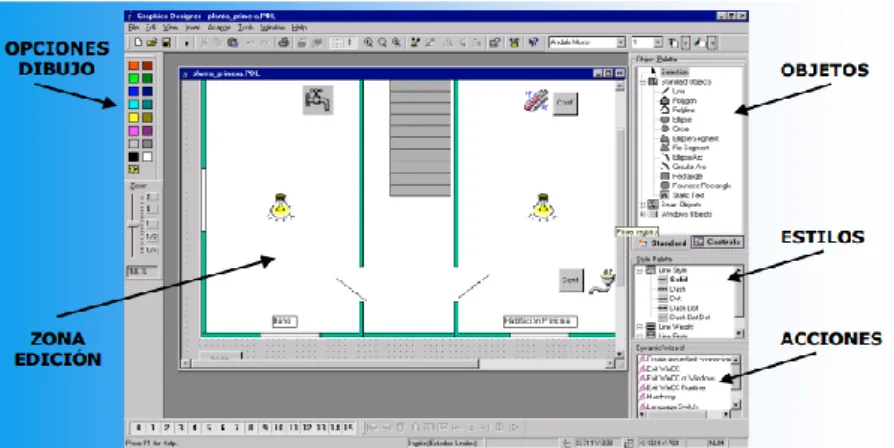Toggle layer 1 in the layer bar
The width and height of the screenshot is (894, 448).
click(152, 427)
